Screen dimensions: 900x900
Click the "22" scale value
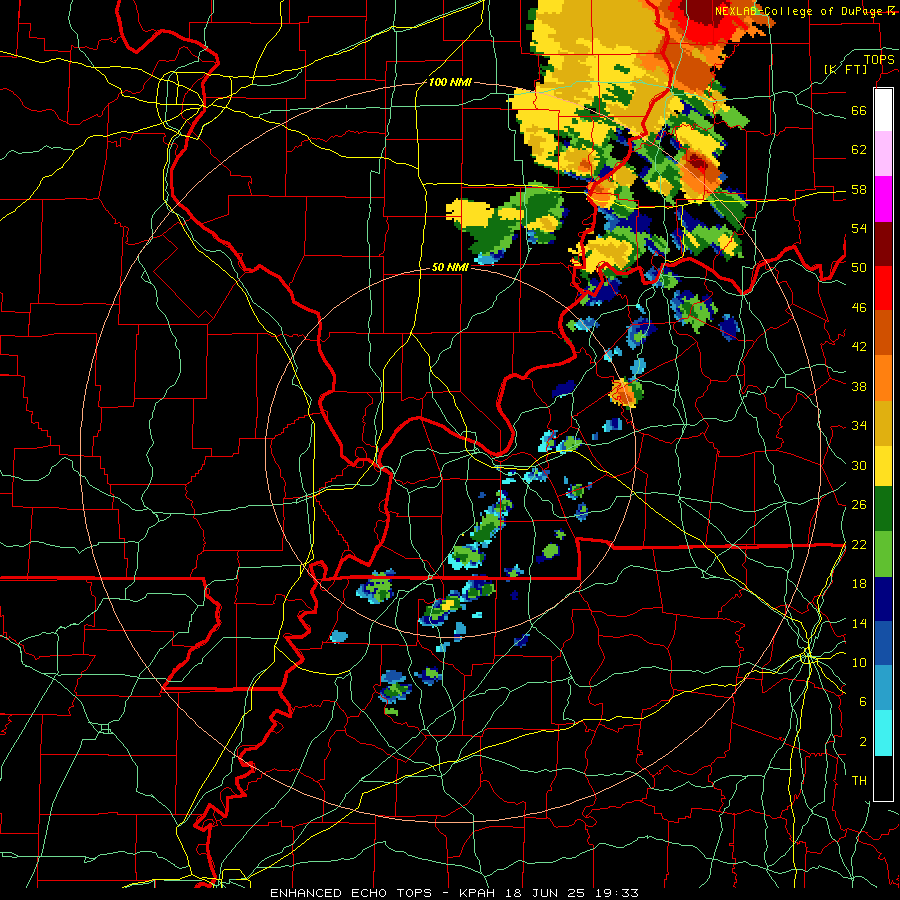pos(859,544)
